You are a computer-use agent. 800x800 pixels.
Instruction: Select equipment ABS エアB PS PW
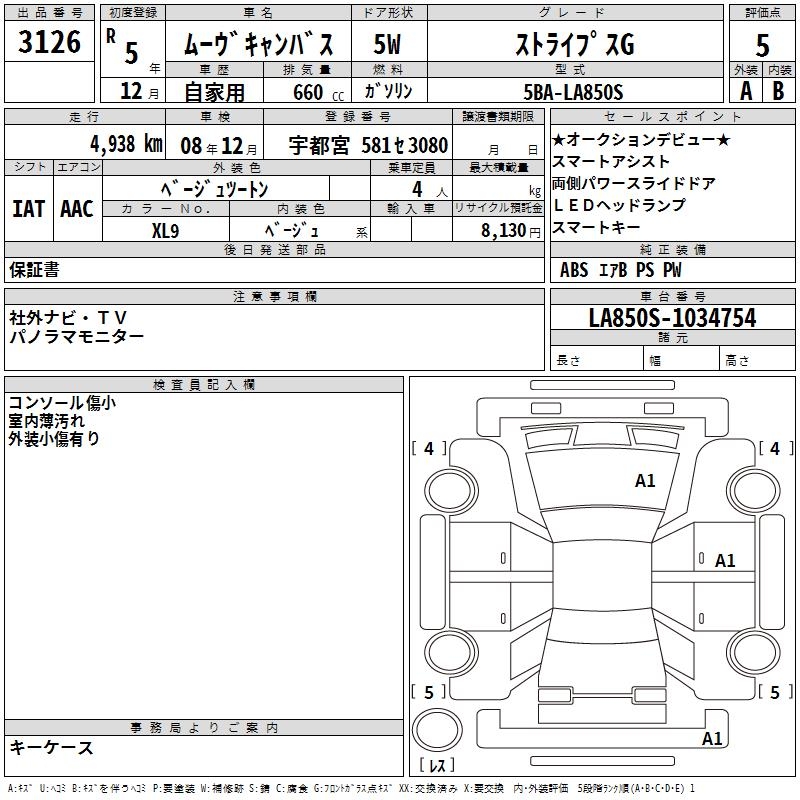pos(620,270)
